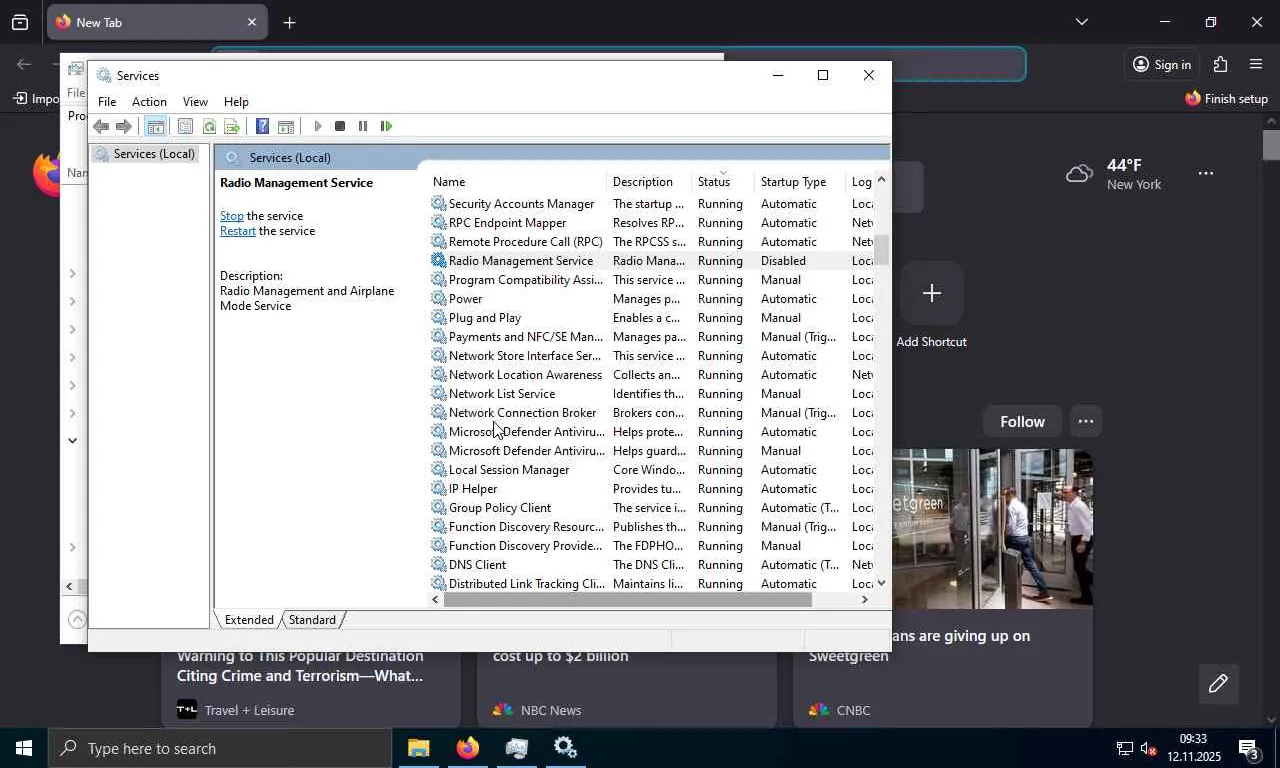Open more options beside the Follow button

point(1086,421)
